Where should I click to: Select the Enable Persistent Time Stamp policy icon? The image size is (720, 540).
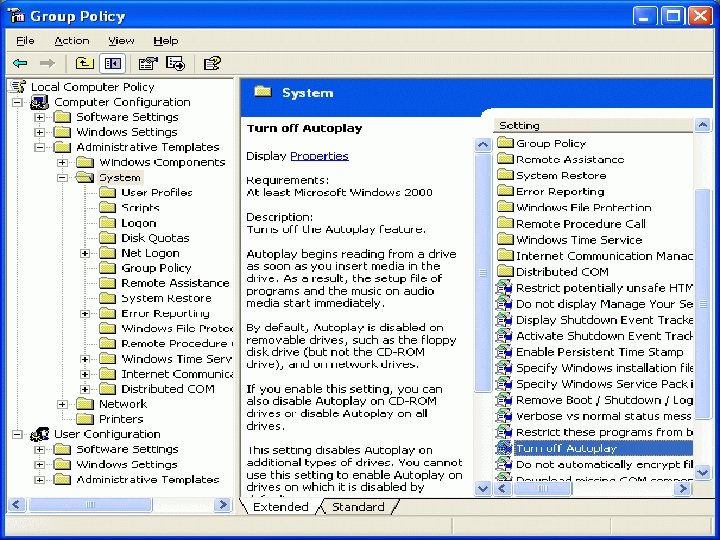tap(504, 352)
